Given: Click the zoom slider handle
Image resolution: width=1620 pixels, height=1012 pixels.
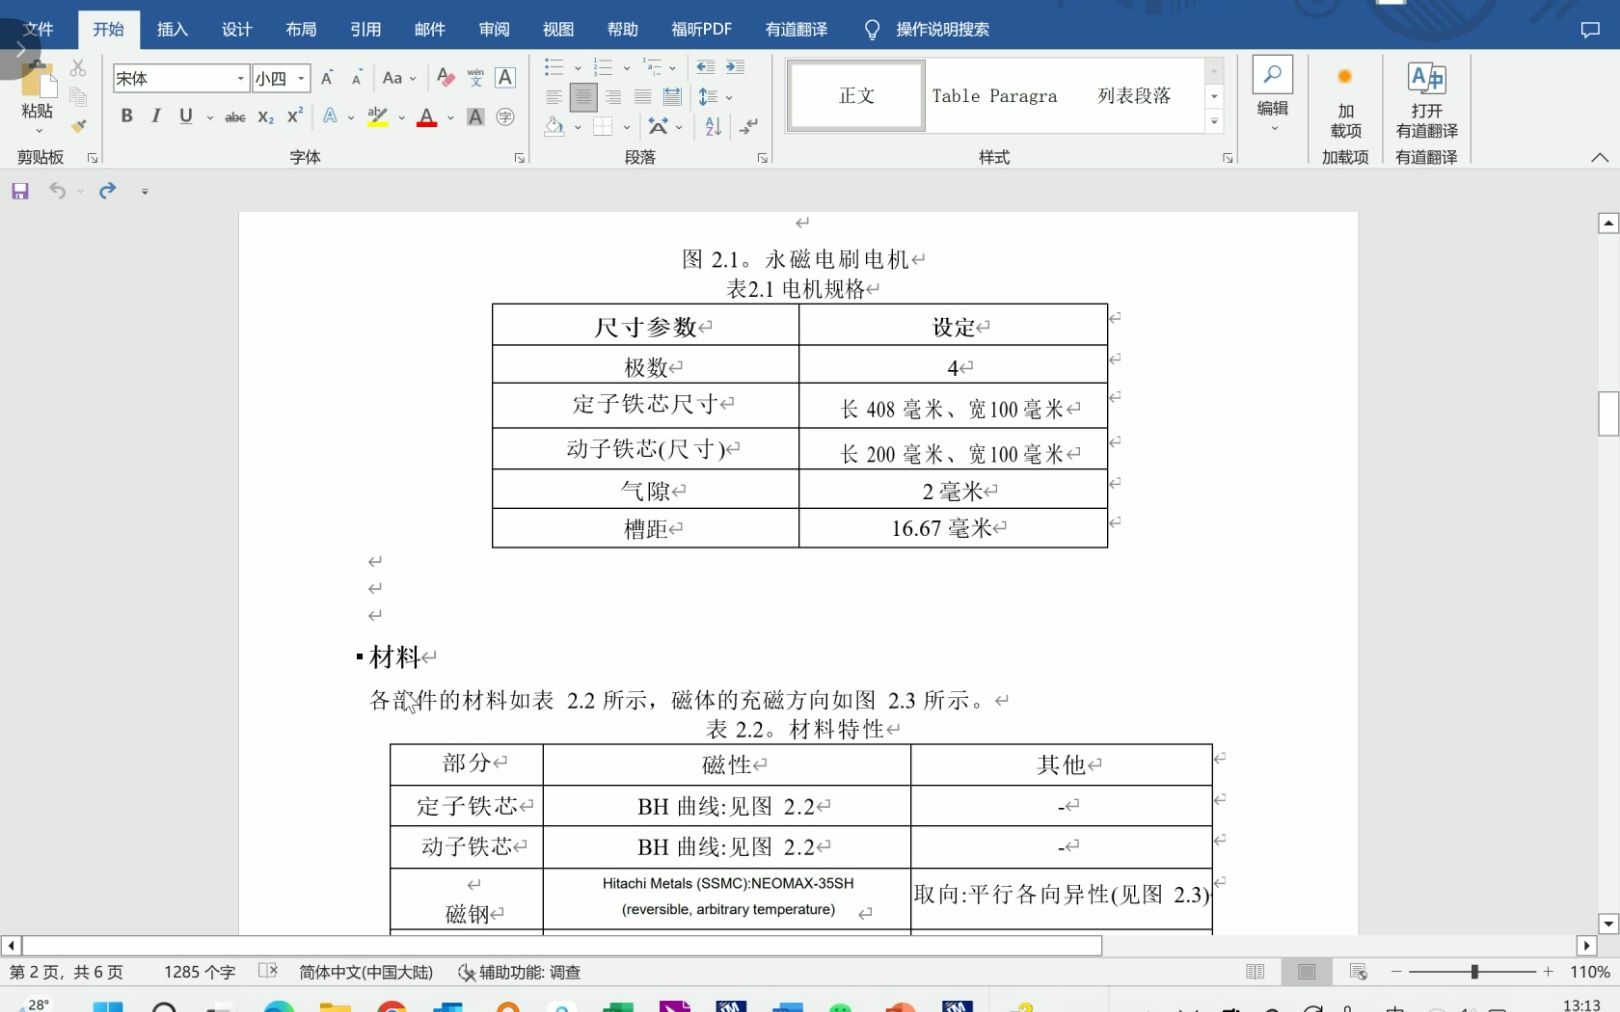Looking at the screenshot, I should tap(1474, 971).
